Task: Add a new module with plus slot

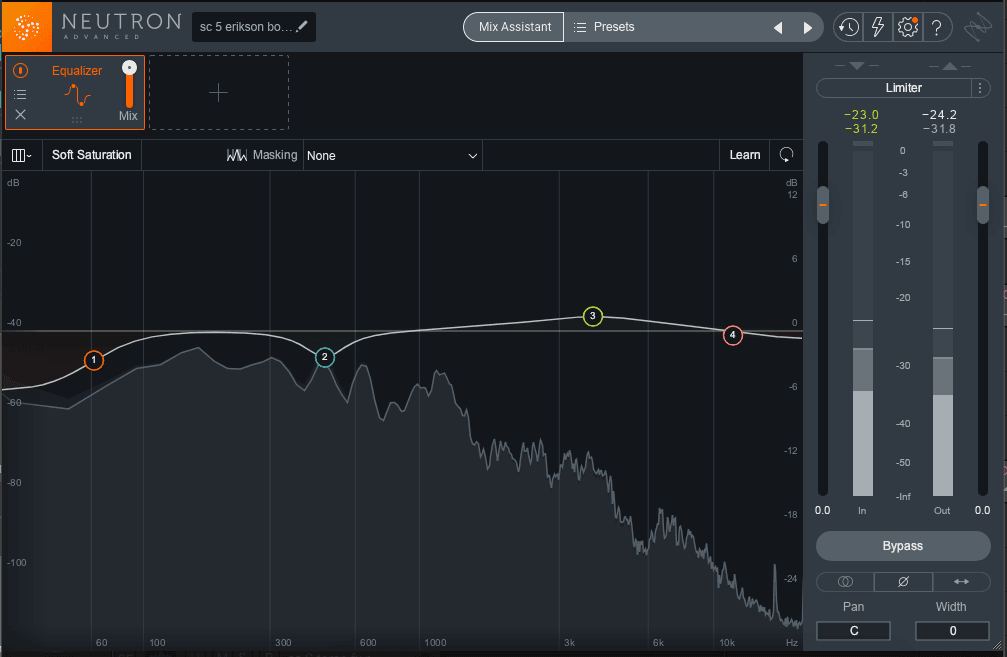Action: point(218,92)
